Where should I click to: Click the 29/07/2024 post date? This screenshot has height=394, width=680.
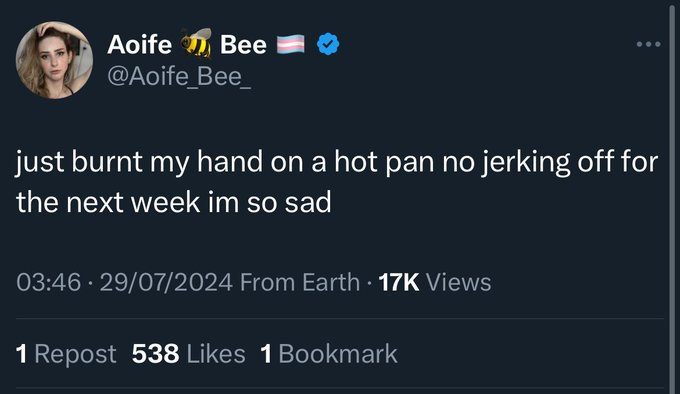point(167,282)
